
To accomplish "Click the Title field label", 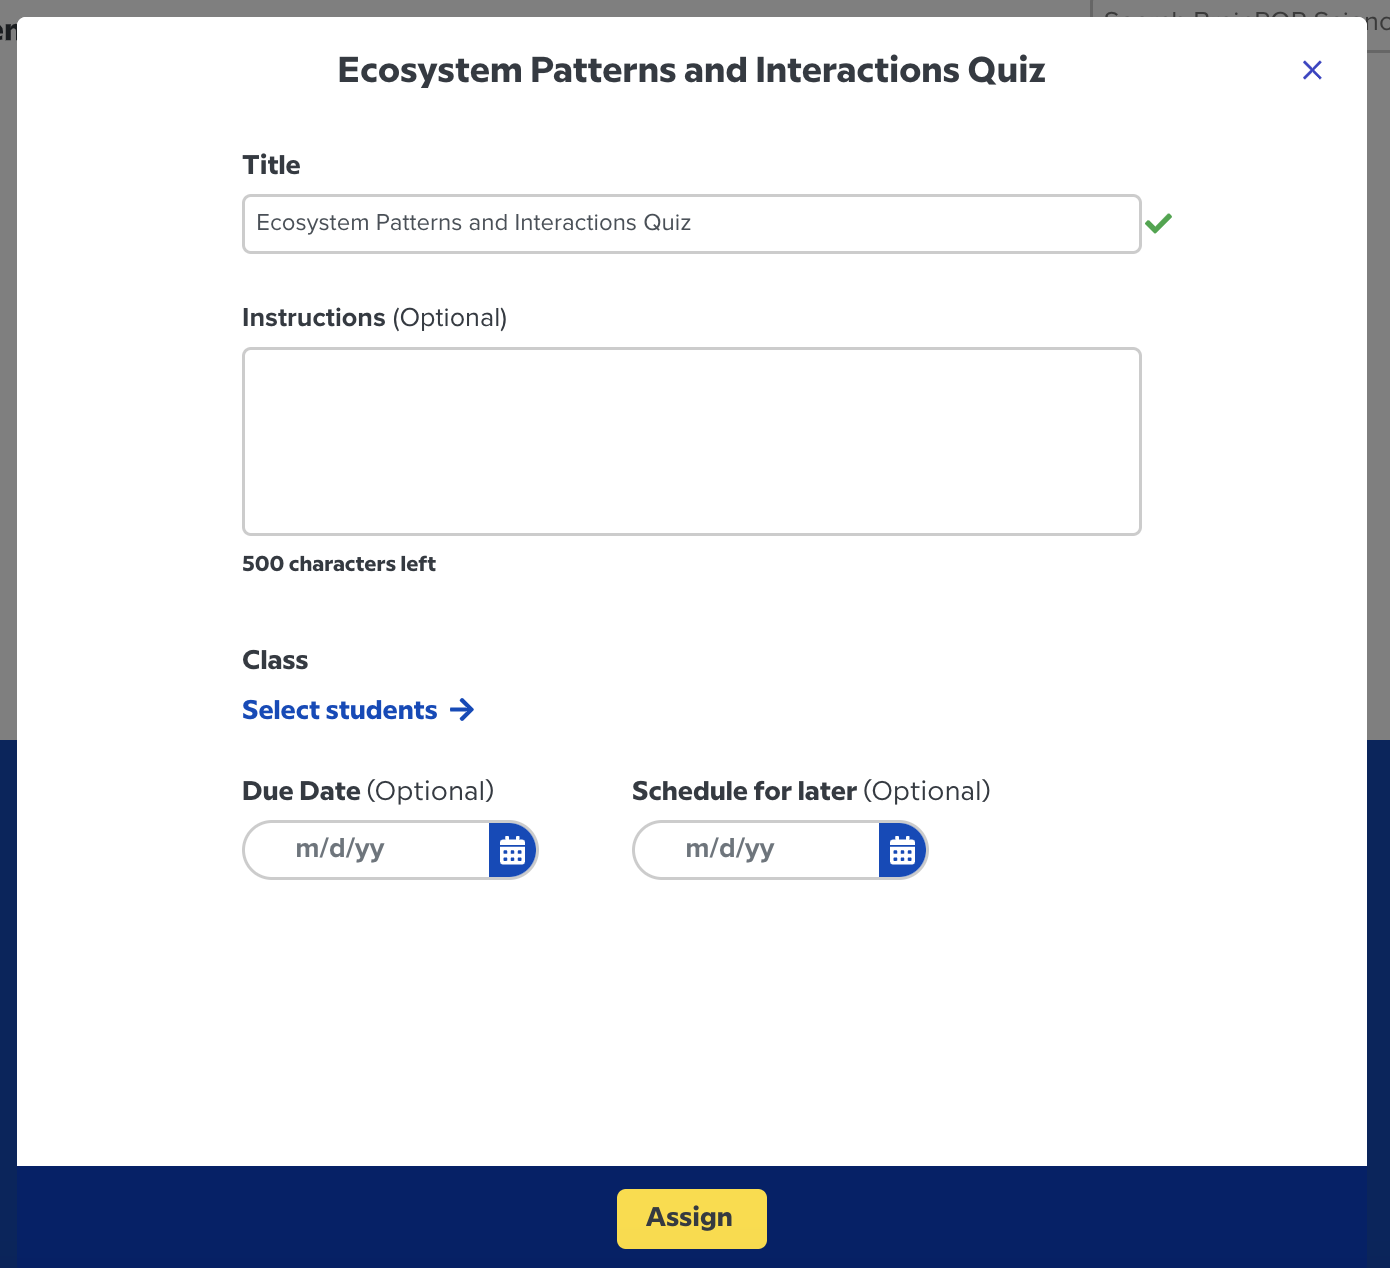I will tap(271, 165).
